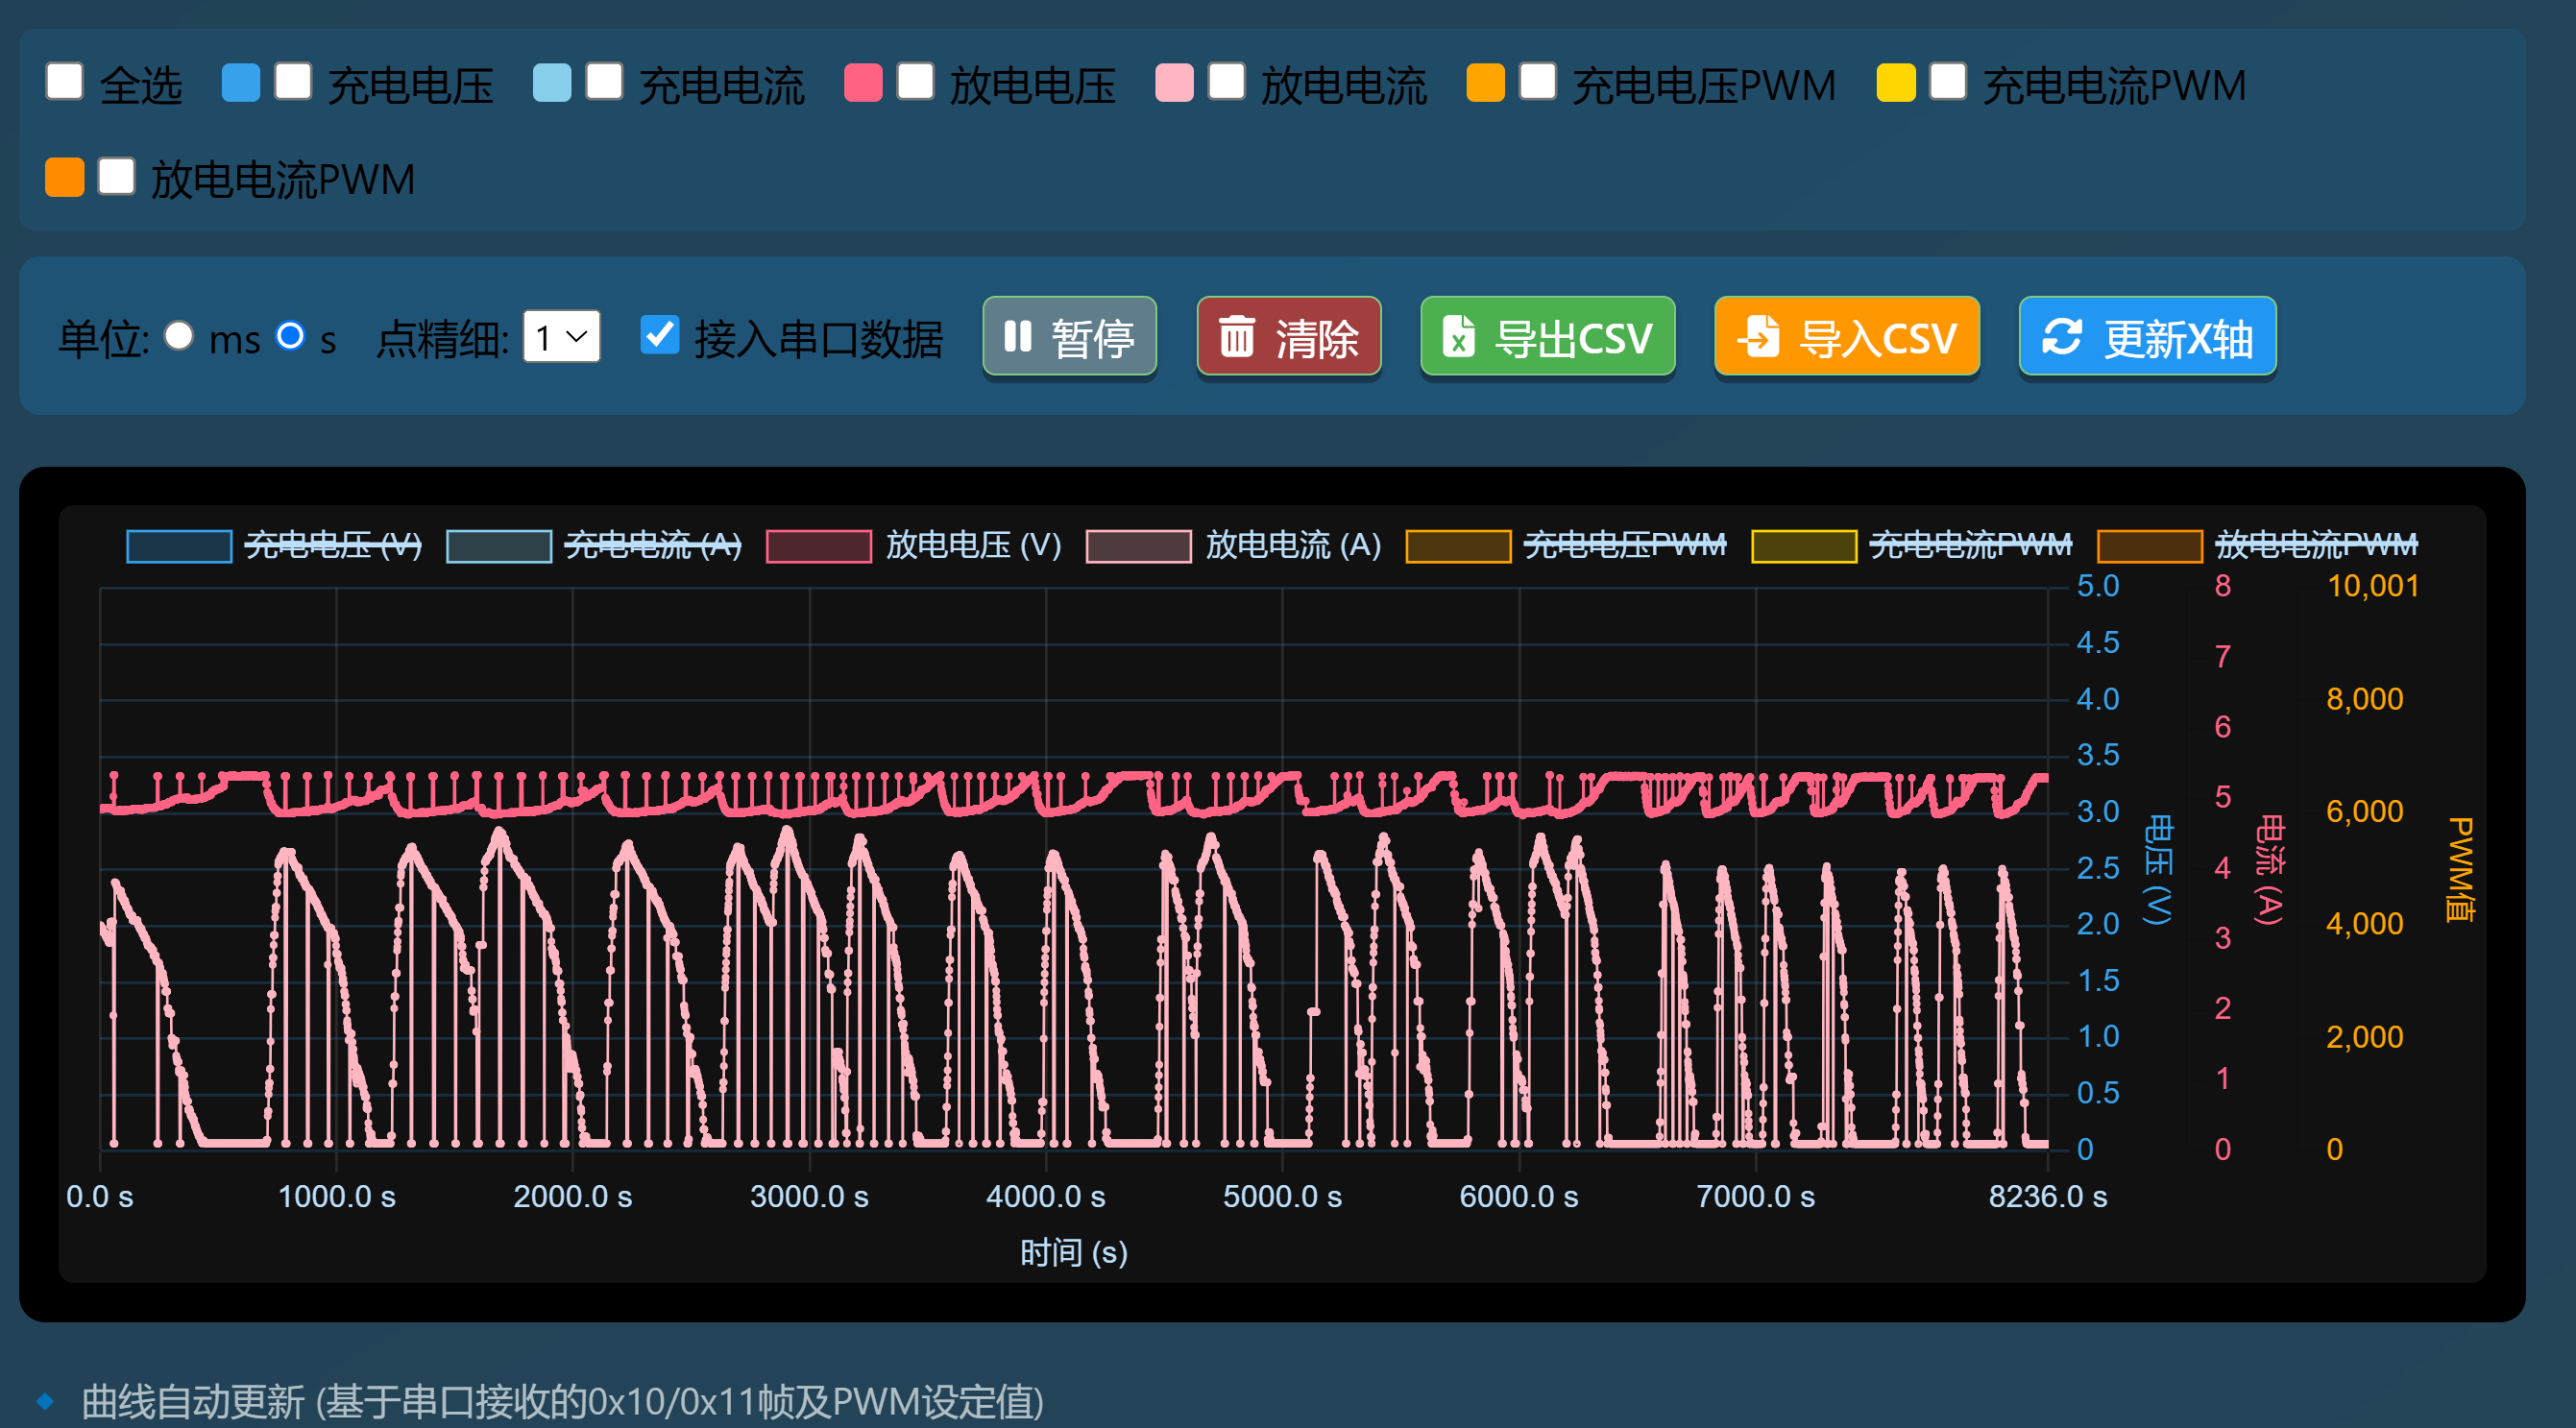Toggle 放电电流 (A) legend box in chart

point(1138,546)
